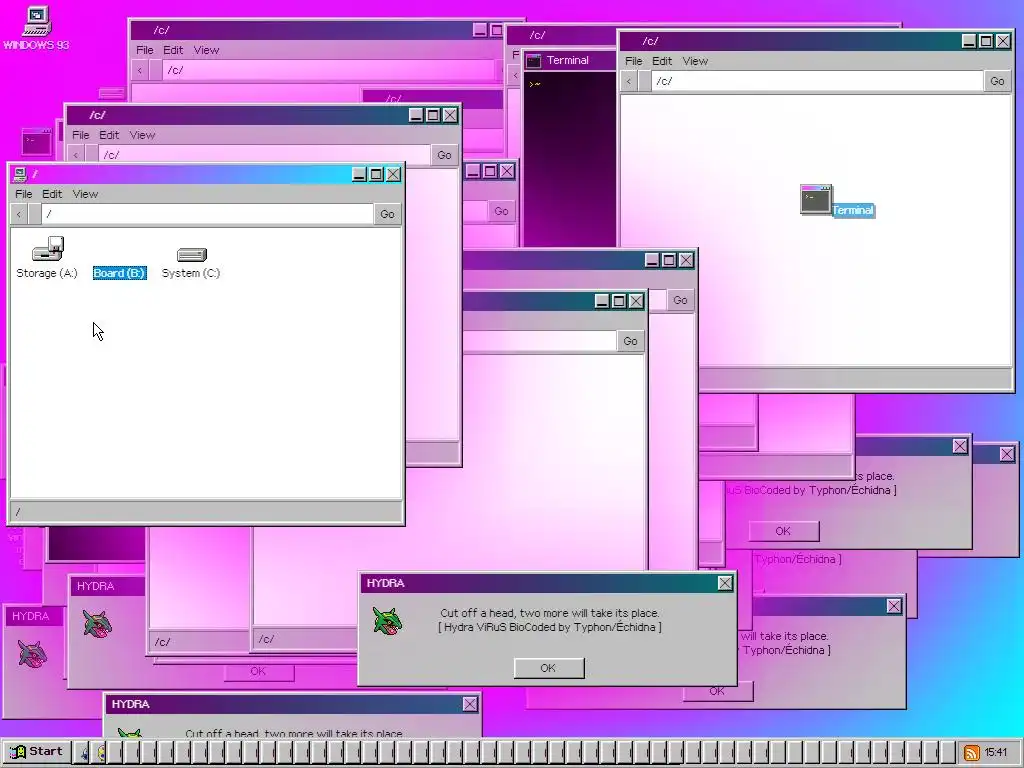The image size is (1024, 768).
Task: Open View menu in the topmost-left /c/ window
Action: point(206,50)
